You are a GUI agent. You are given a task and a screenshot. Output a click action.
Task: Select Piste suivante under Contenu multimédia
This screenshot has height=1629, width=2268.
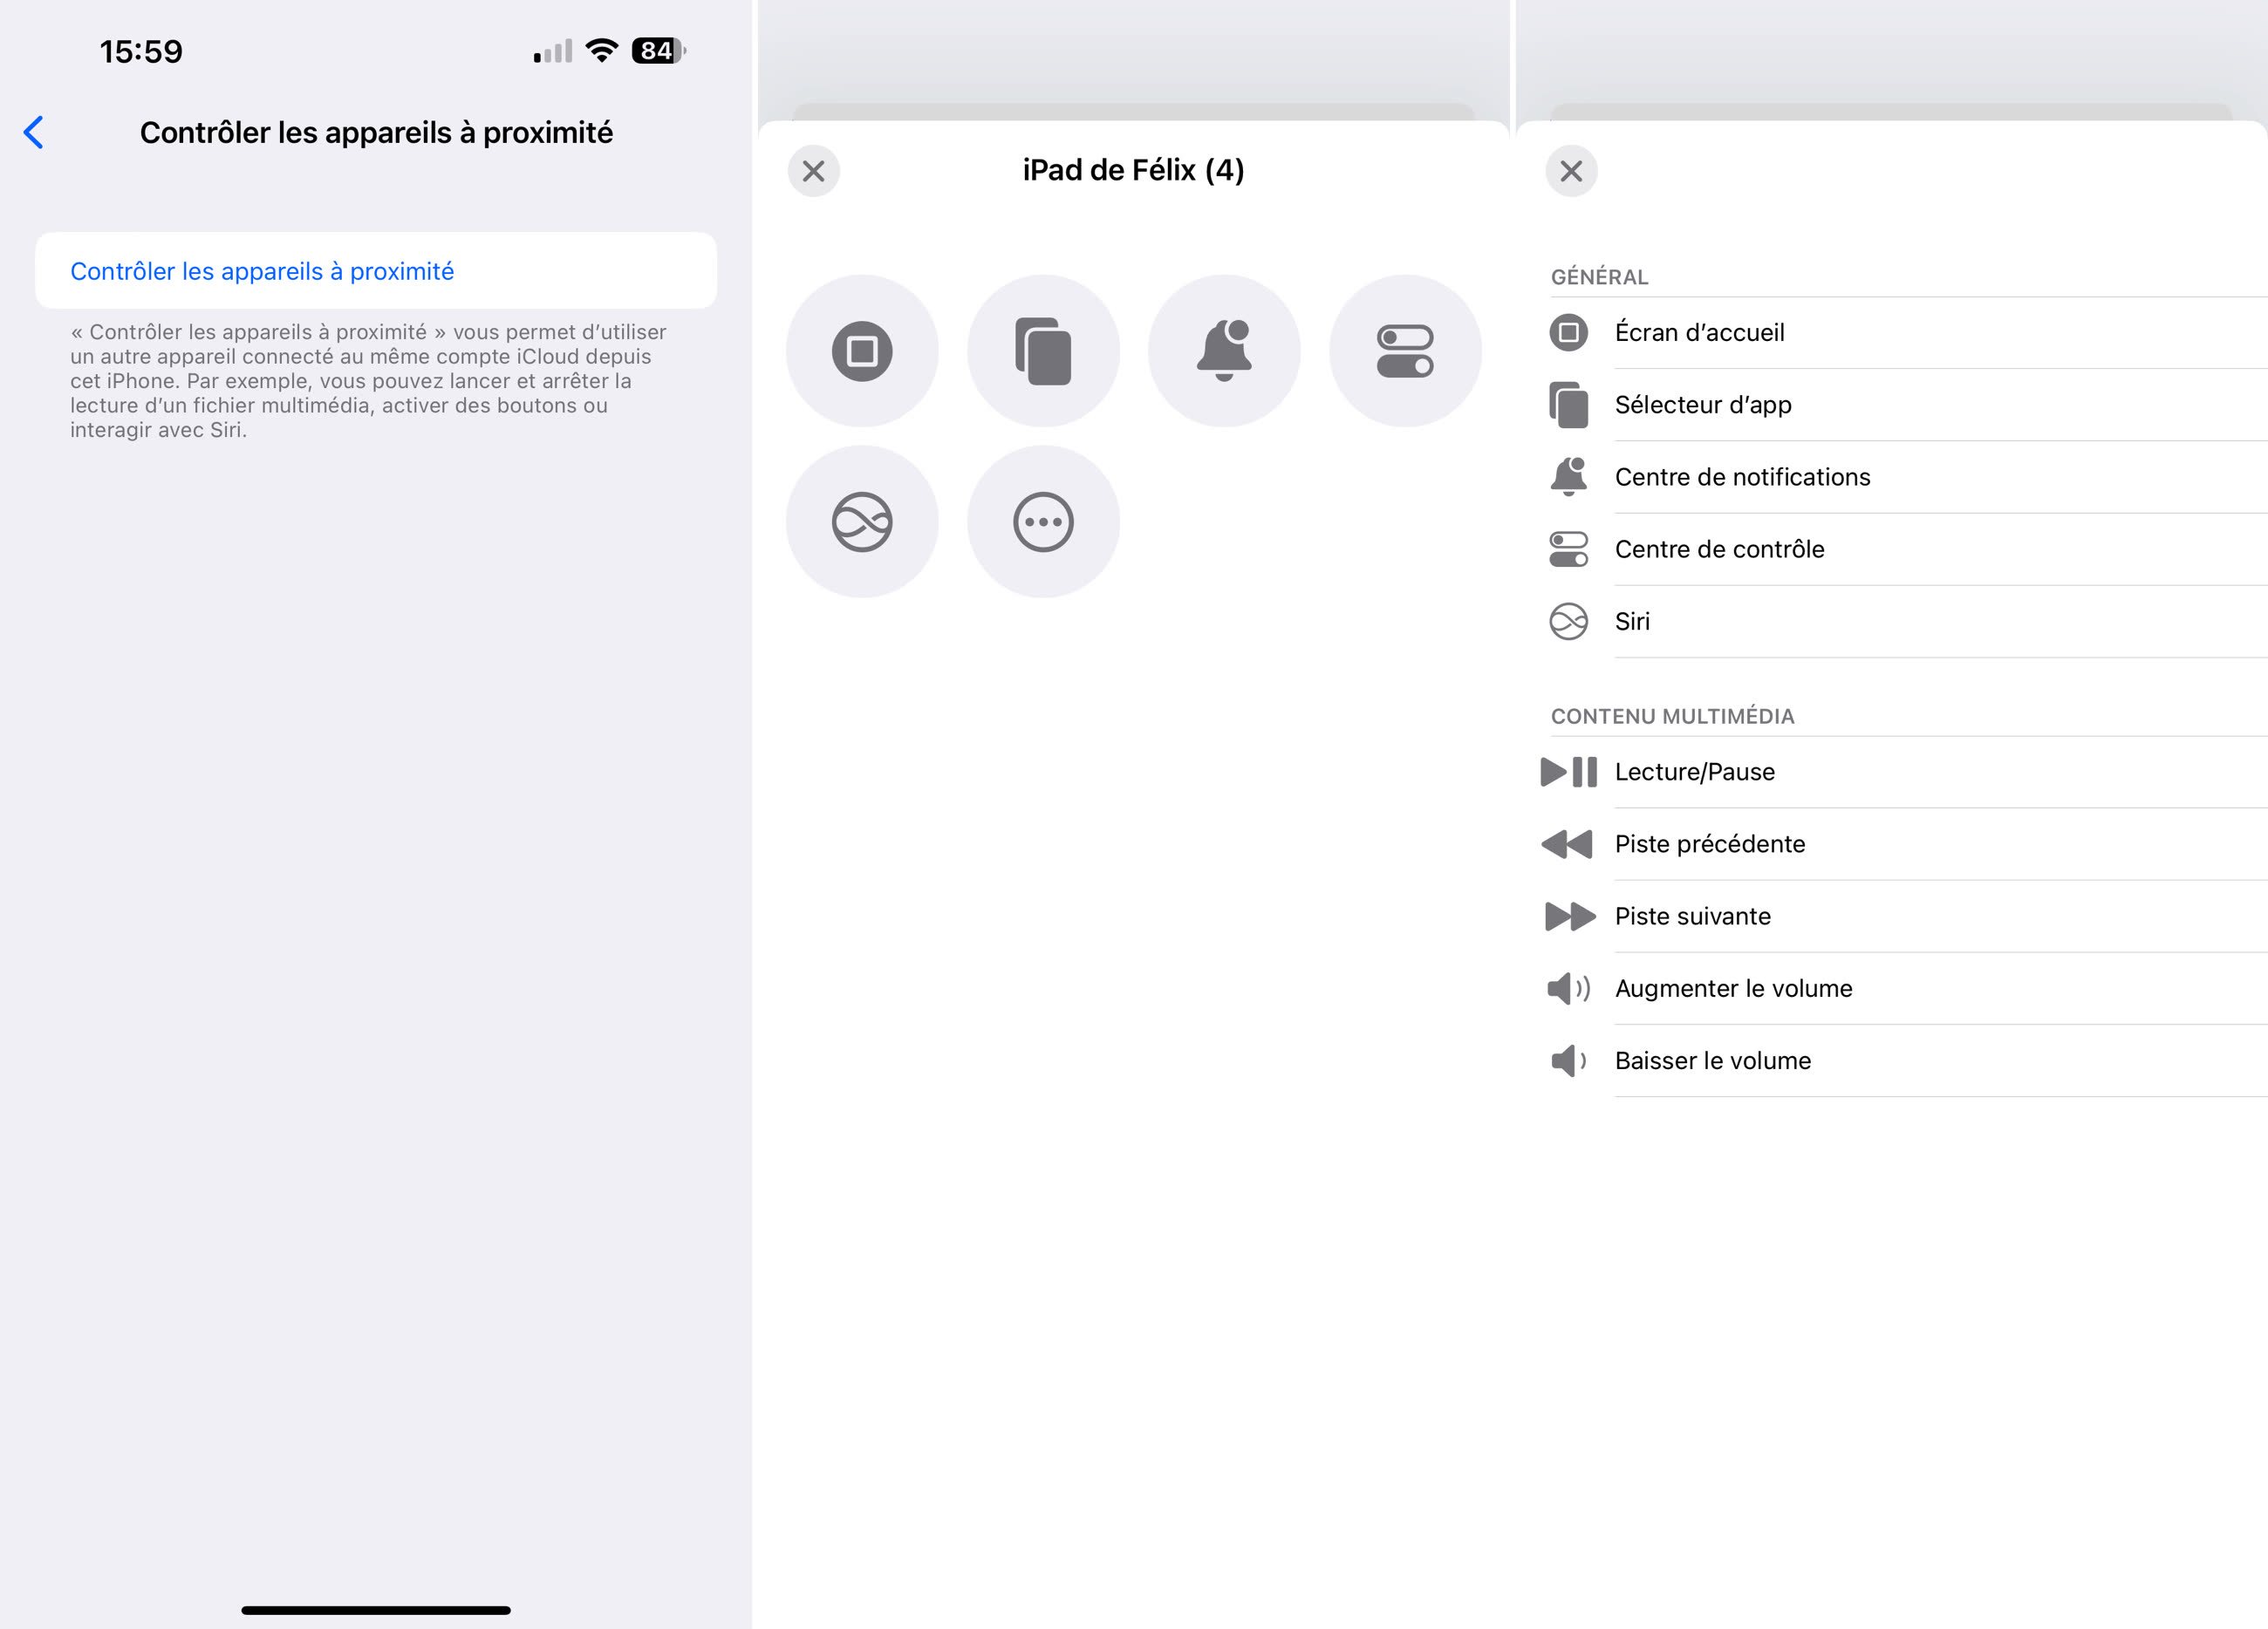click(1692, 915)
